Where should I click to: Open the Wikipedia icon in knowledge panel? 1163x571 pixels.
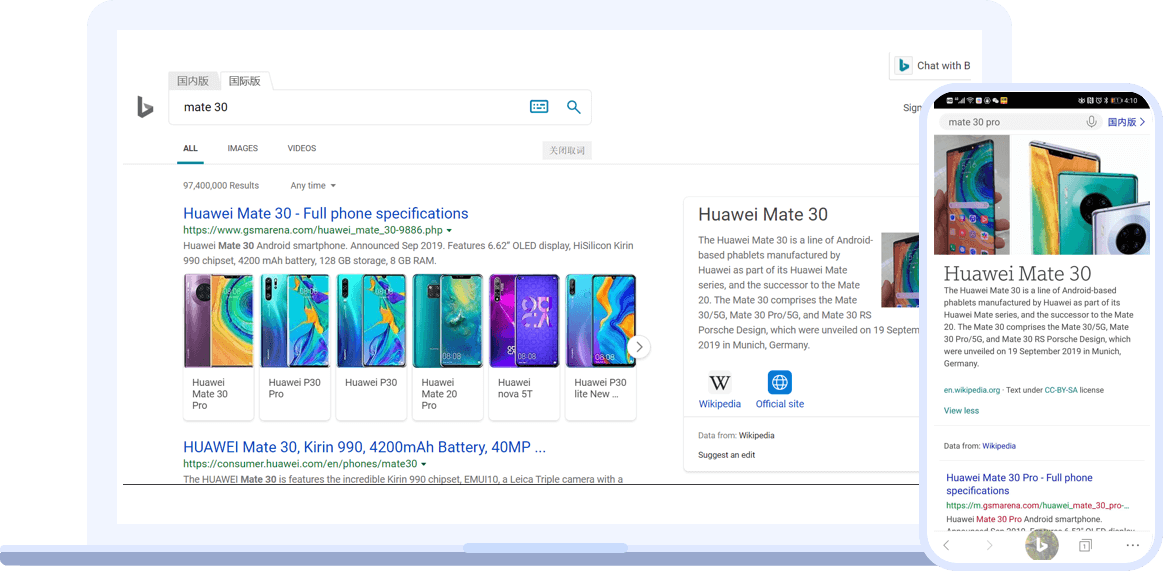[719, 383]
